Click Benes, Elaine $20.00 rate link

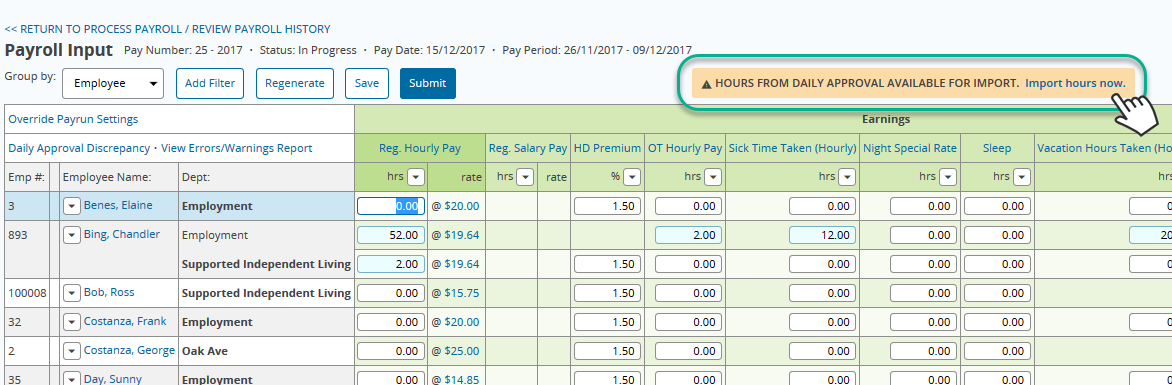[x=462, y=206]
